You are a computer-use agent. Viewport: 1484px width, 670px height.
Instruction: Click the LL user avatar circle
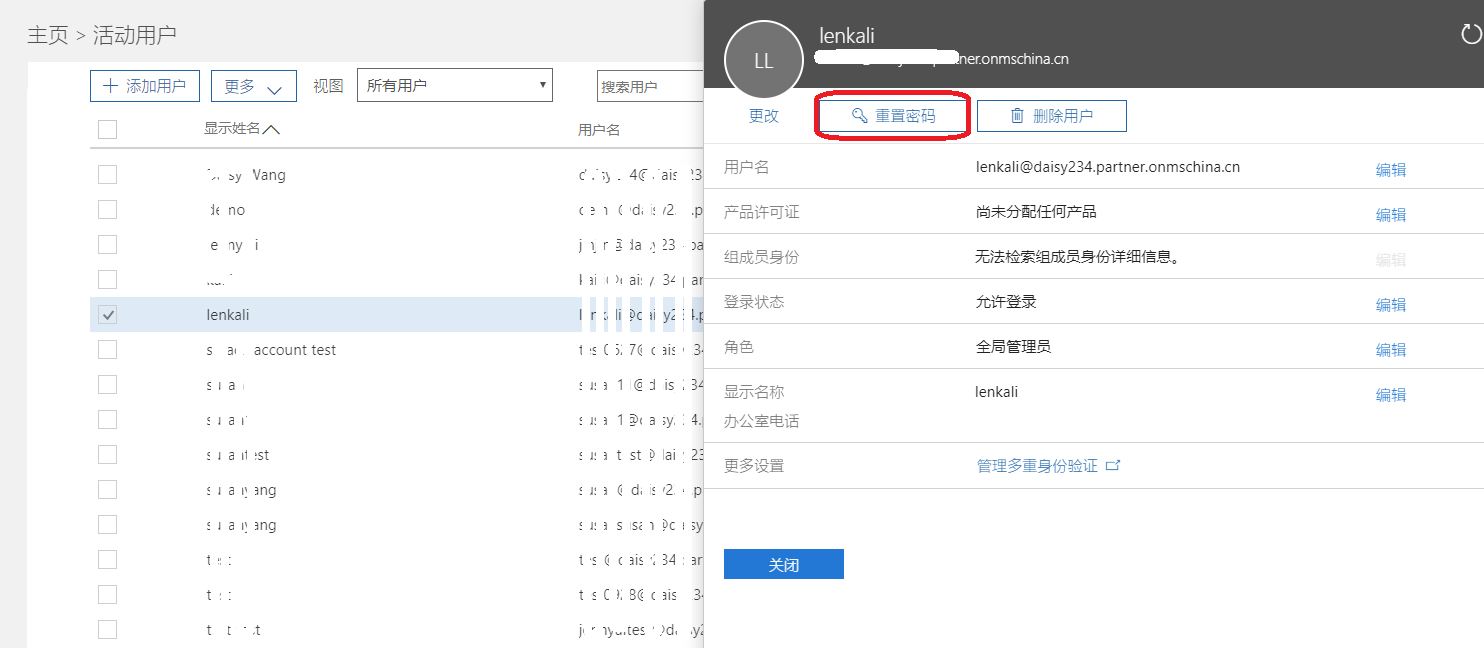point(763,61)
